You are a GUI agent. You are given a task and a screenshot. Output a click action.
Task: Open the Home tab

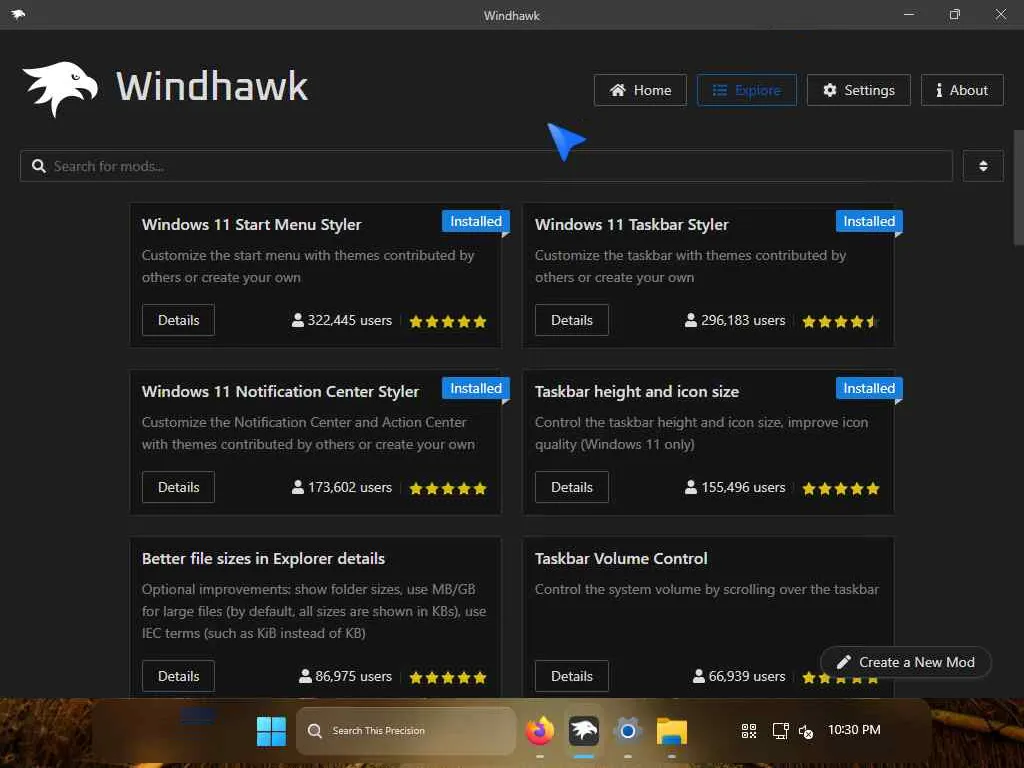pyautogui.click(x=640, y=90)
